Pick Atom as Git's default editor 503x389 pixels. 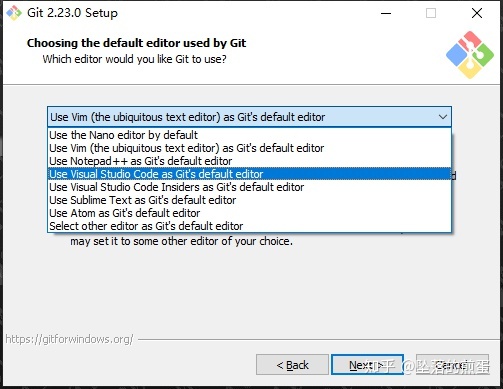tap(249, 213)
